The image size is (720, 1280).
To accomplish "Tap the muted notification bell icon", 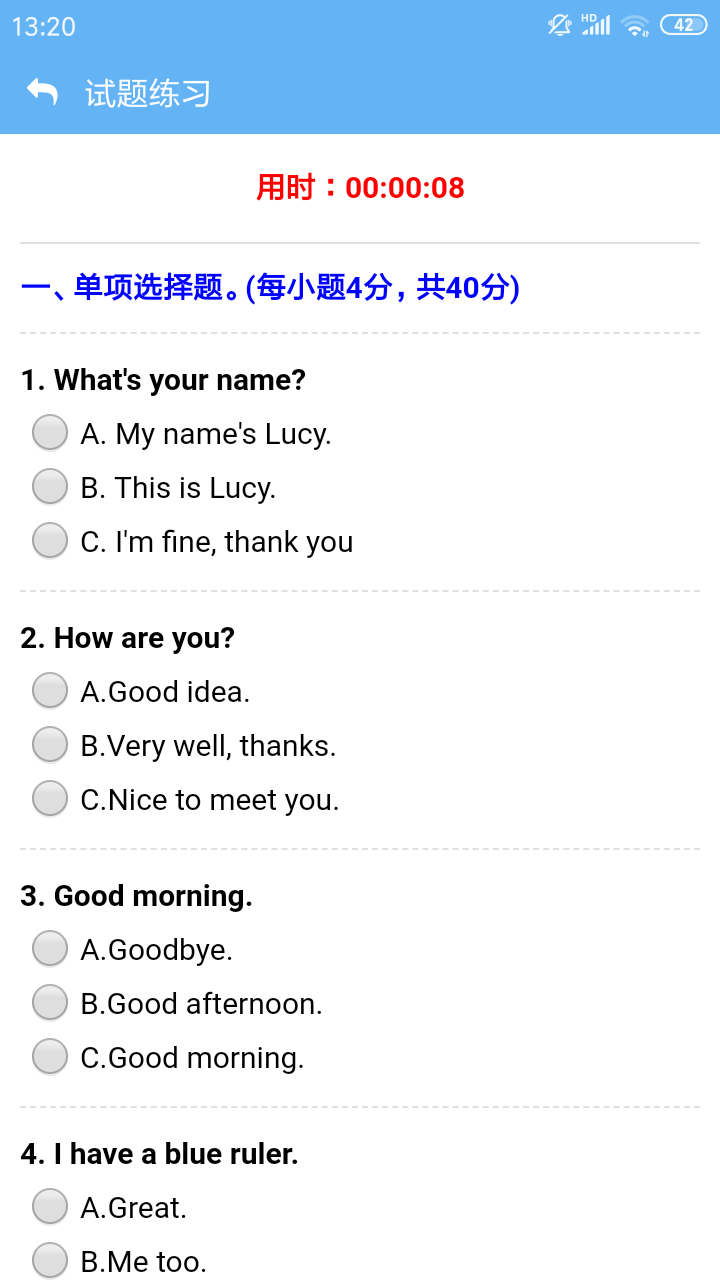I will pos(559,25).
